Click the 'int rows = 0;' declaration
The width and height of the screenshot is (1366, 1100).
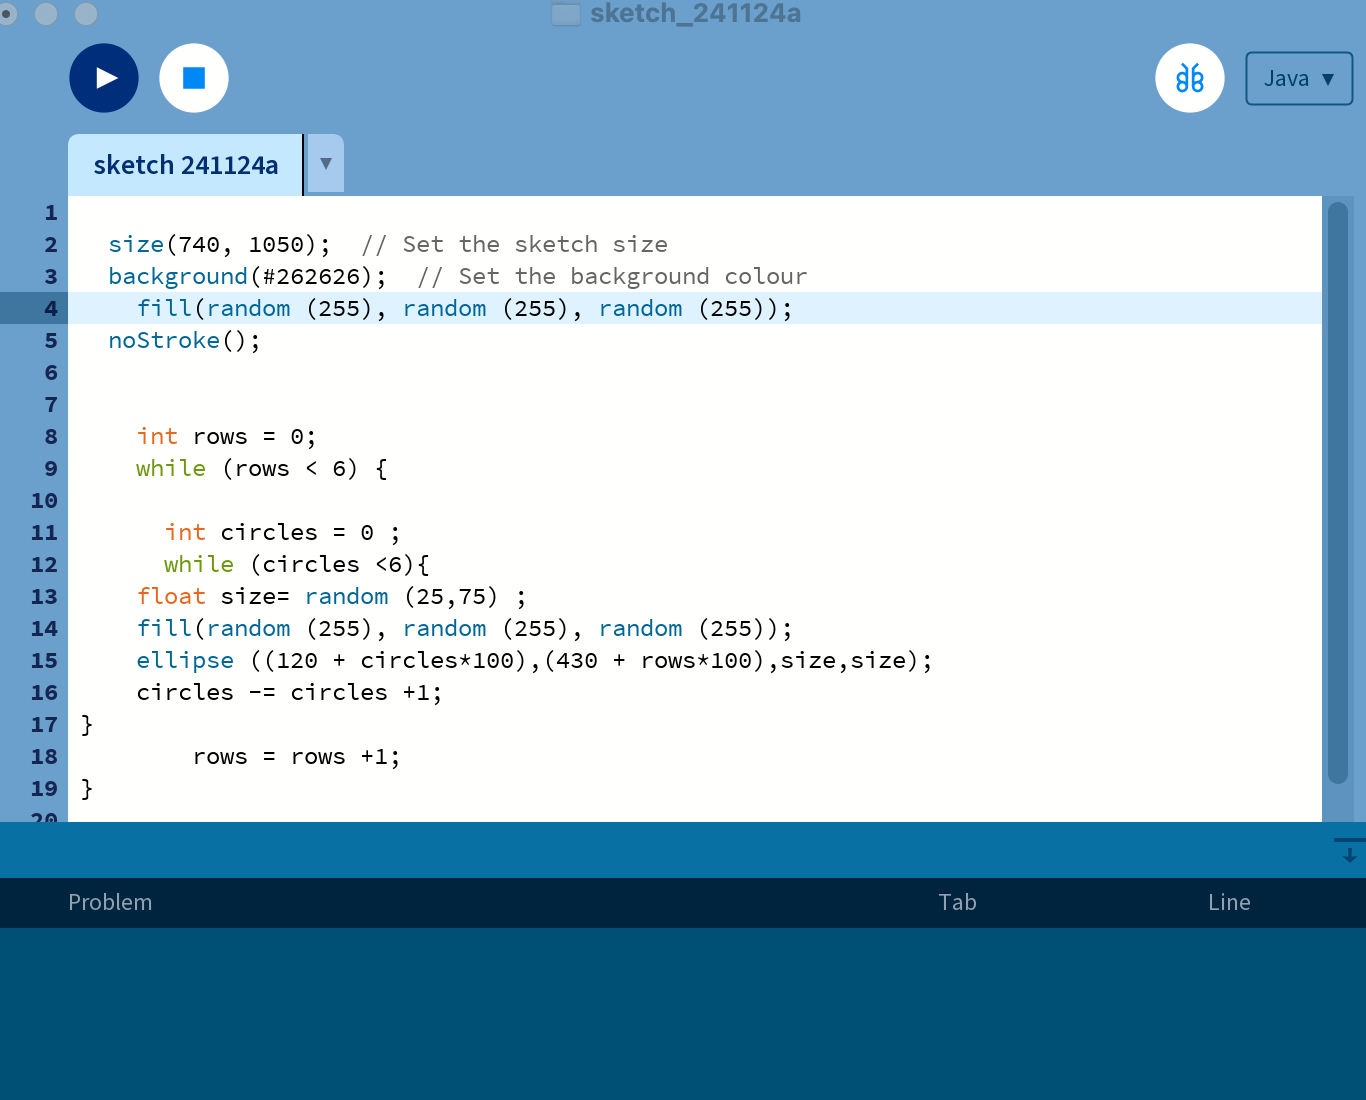tap(226, 437)
